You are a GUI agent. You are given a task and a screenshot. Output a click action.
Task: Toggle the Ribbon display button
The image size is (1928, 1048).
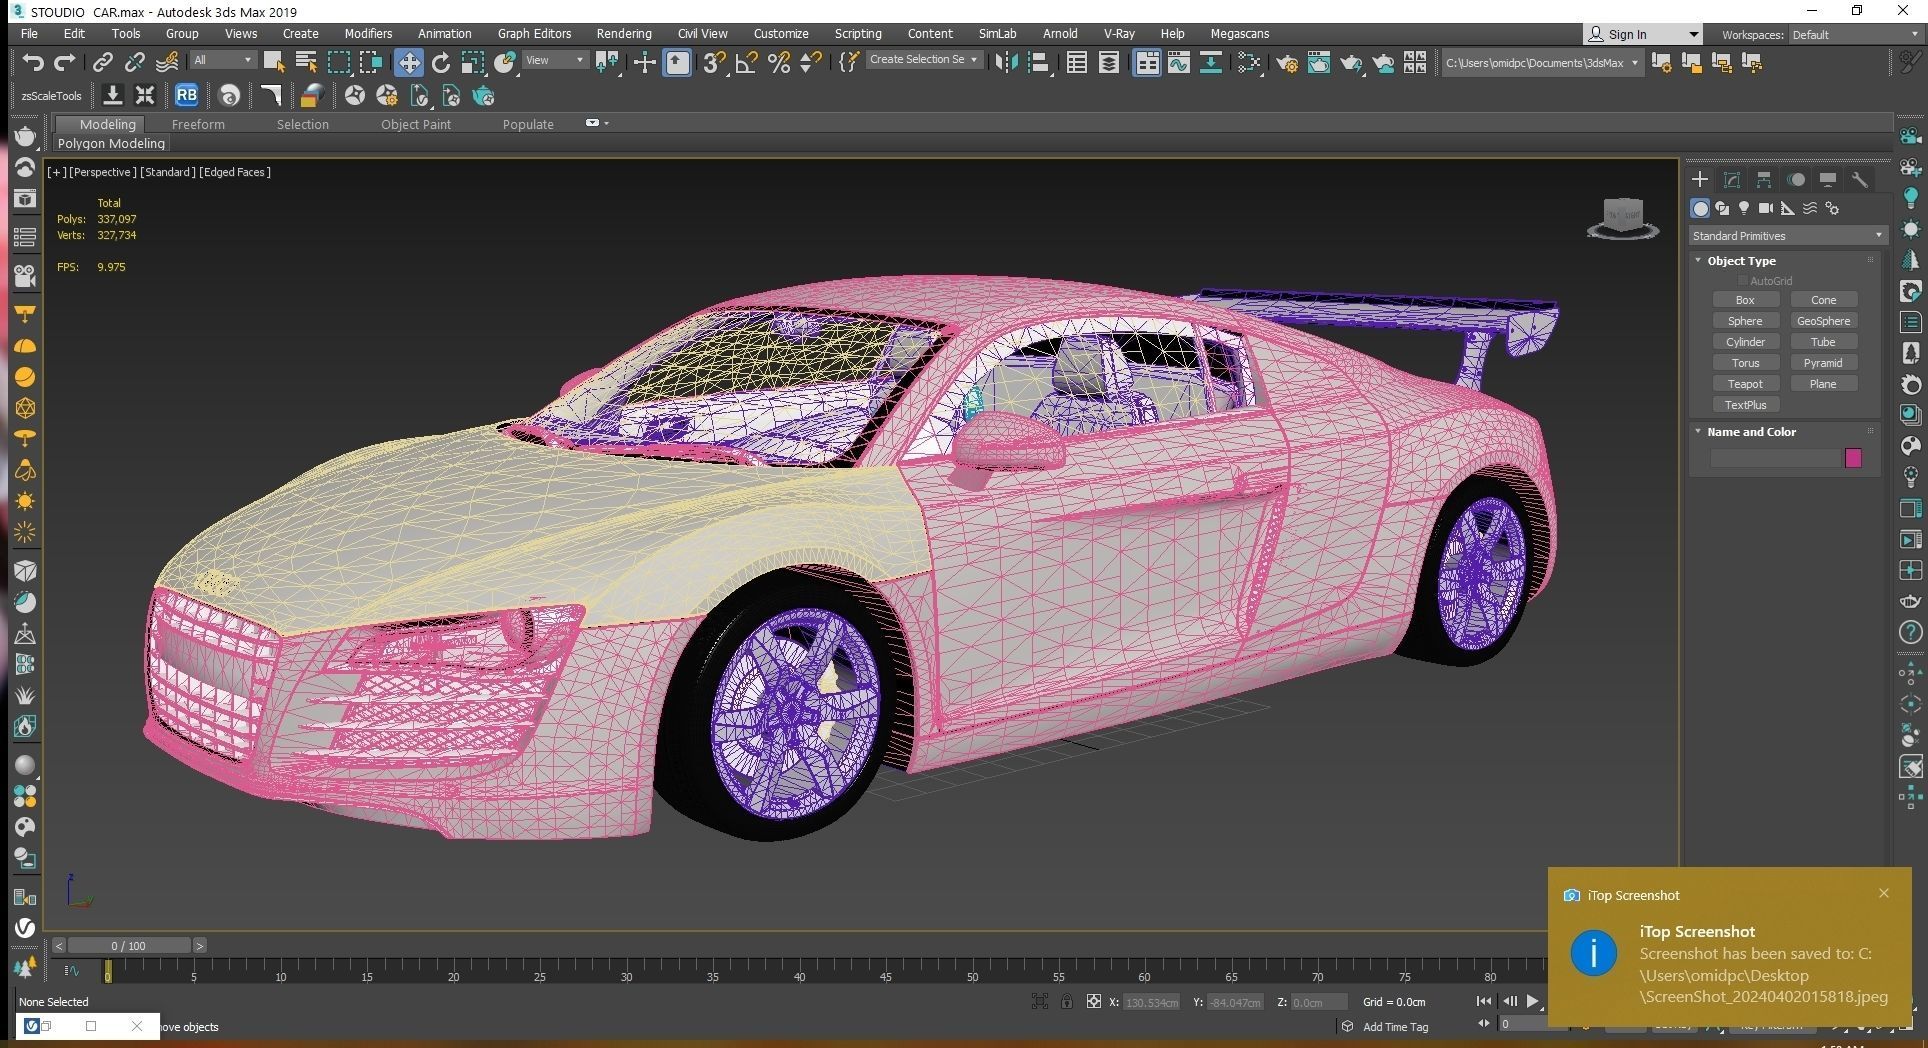coord(1147,62)
